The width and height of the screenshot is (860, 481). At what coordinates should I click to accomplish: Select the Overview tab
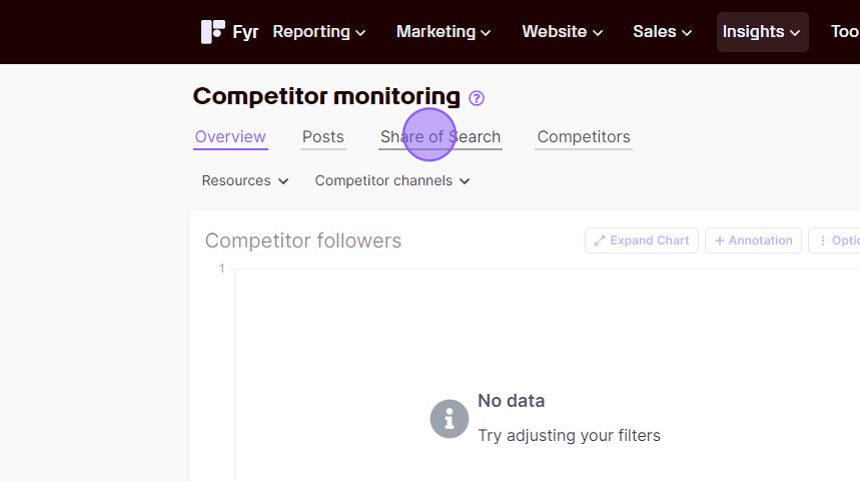click(230, 137)
